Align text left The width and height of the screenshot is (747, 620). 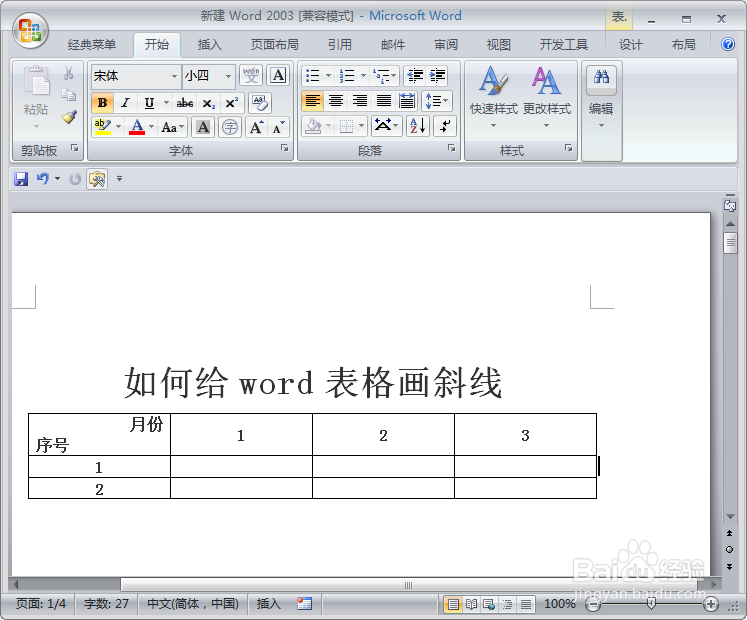pos(313,101)
